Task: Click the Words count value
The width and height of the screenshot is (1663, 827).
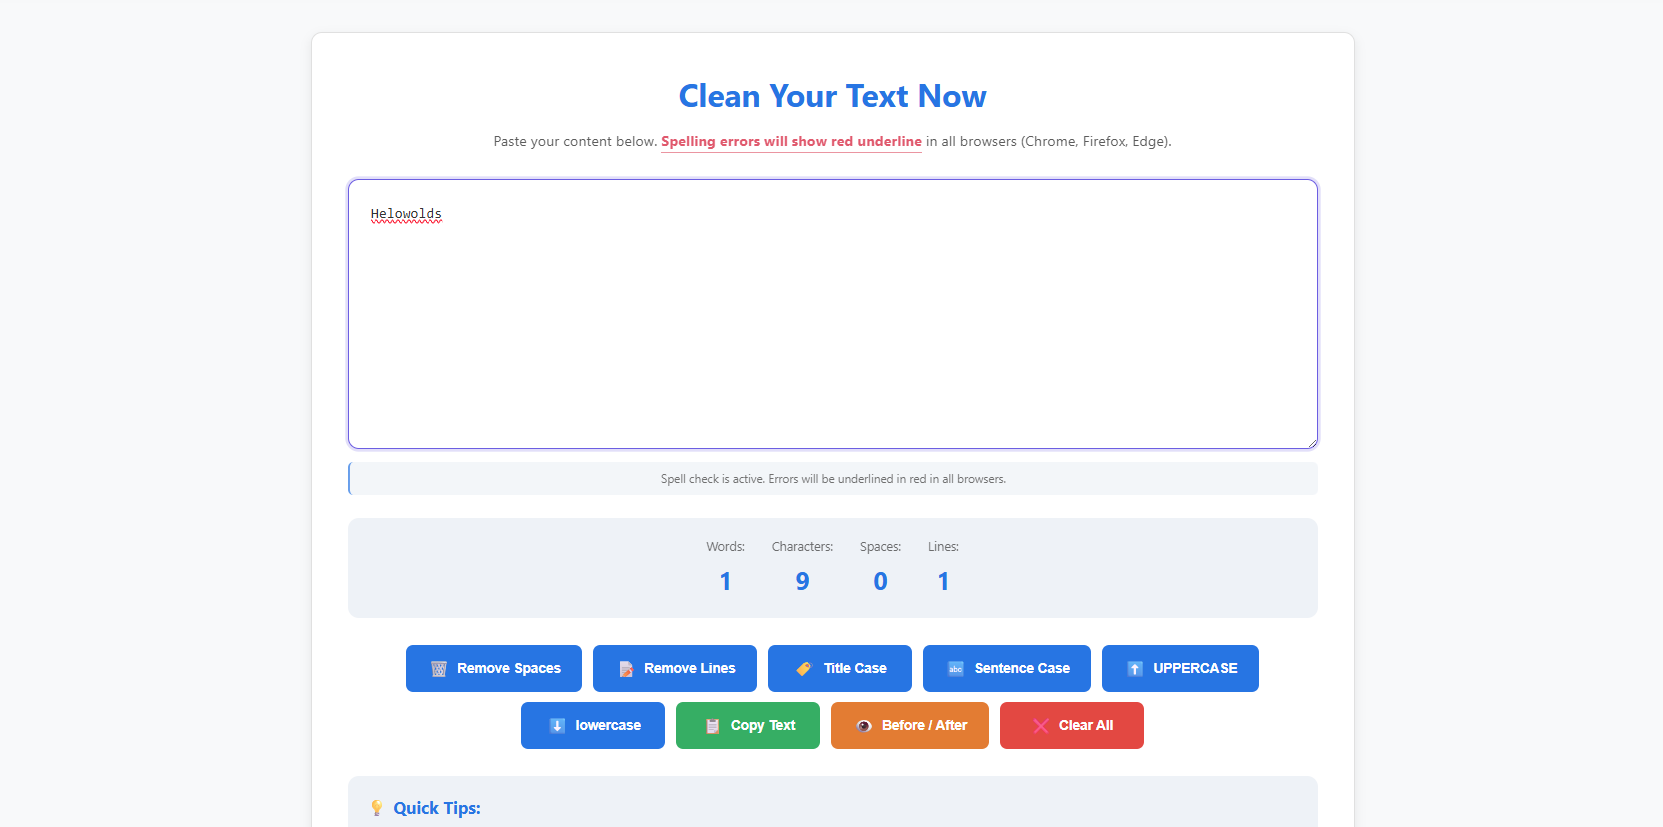Action: pos(725,581)
